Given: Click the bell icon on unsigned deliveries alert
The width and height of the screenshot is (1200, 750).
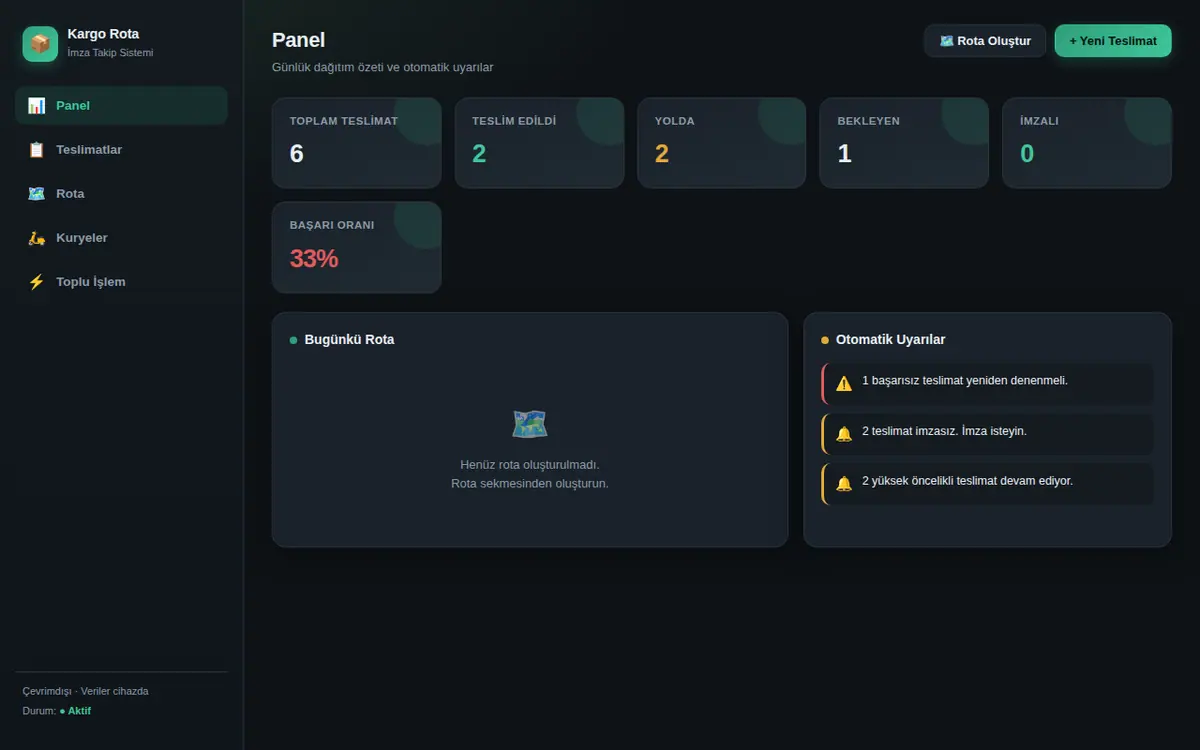Looking at the screenshot, I should point(844,434).
